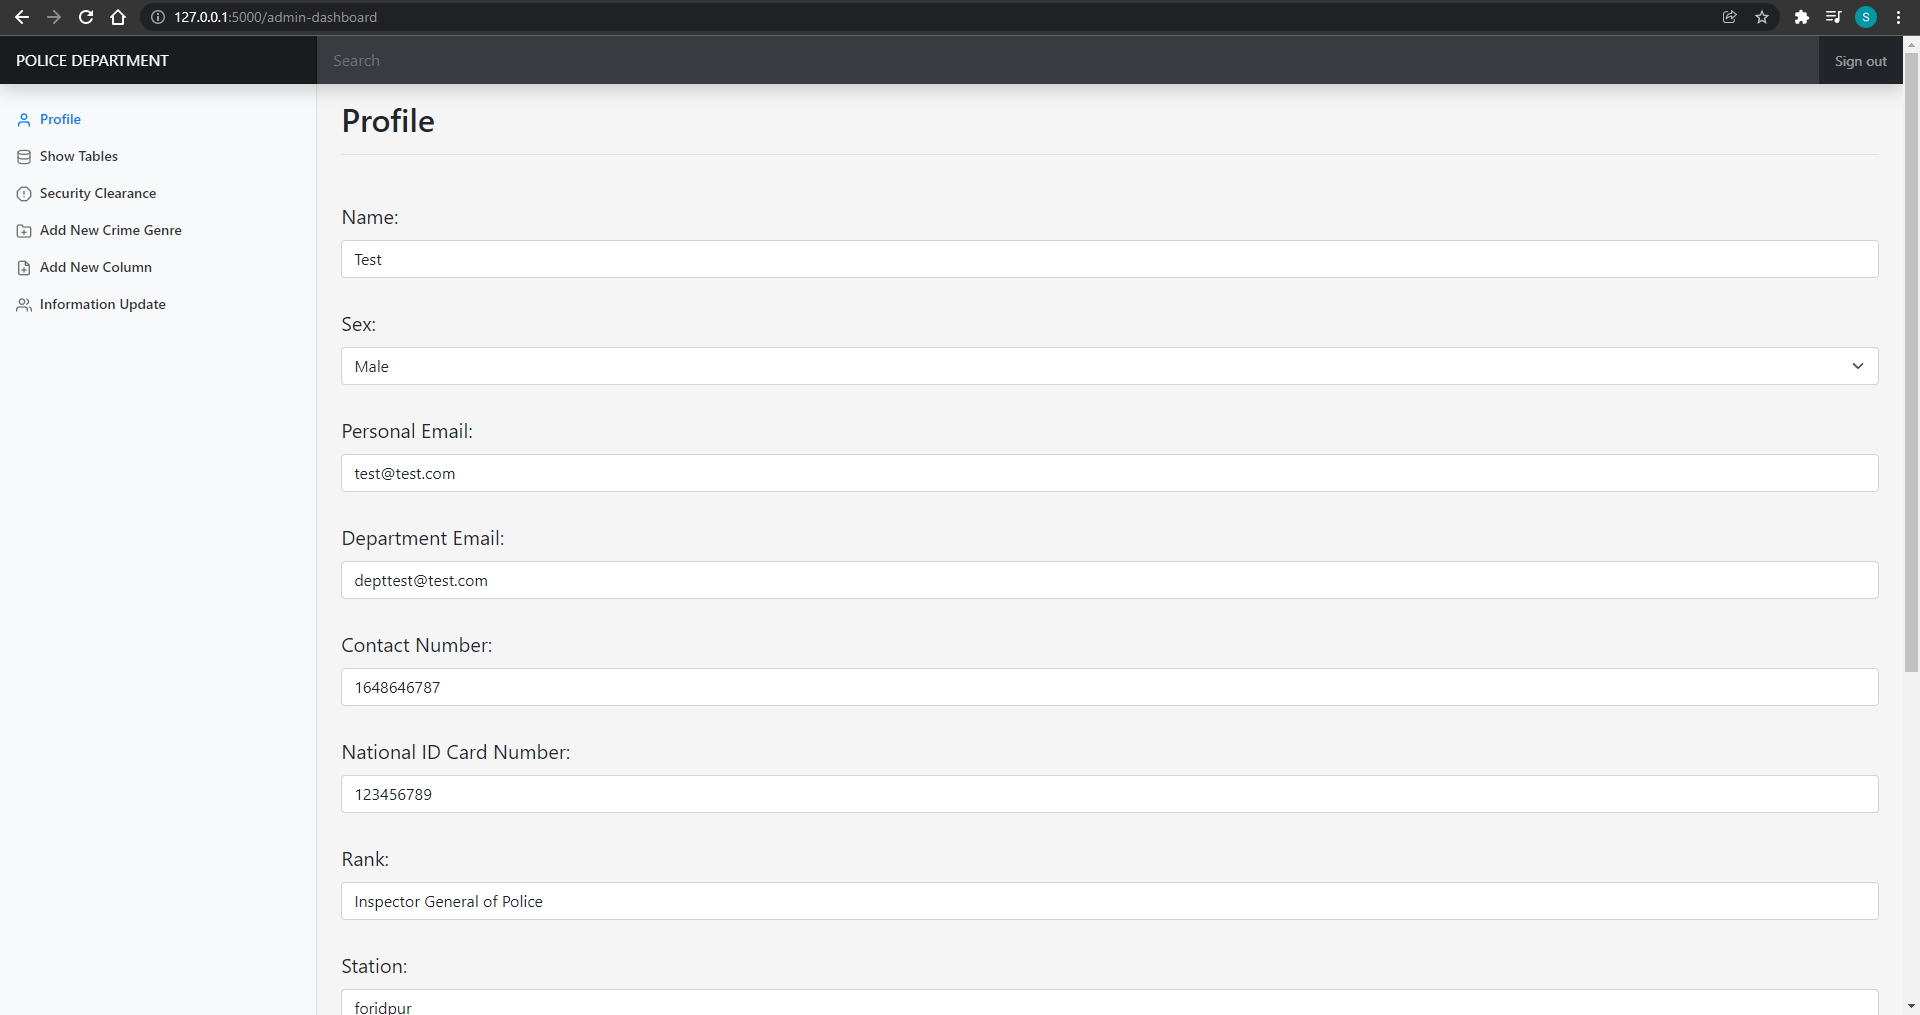Click the Department Email input field
The width and height of the screenshot is (1920, 1015).
(x=1110, y=580)
